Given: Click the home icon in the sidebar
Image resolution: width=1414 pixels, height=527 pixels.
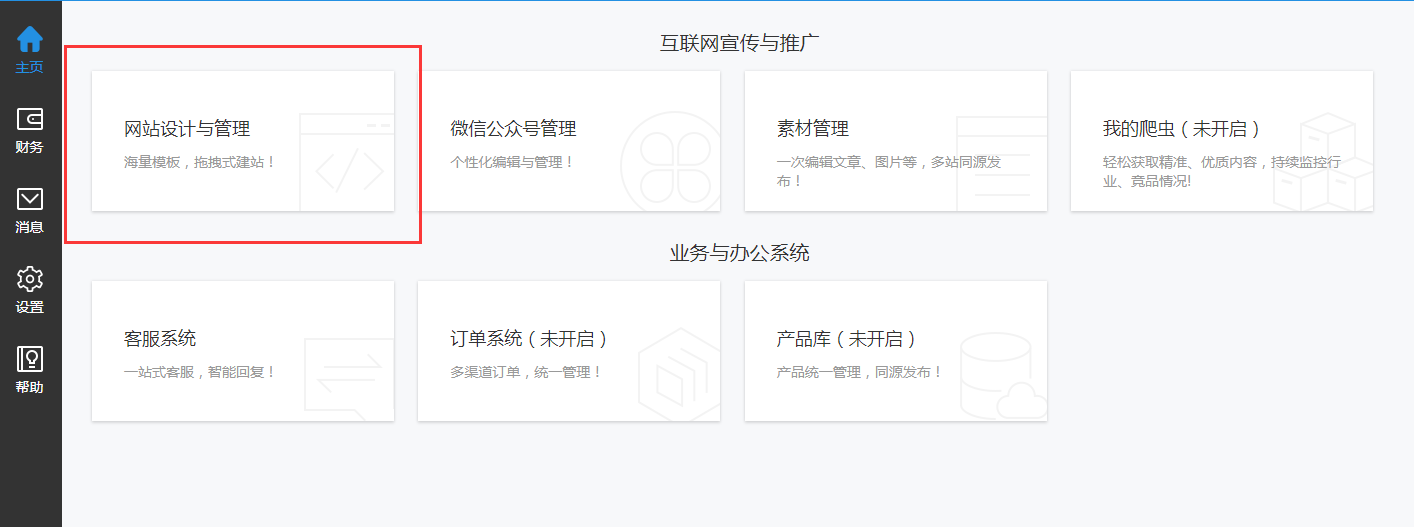Looking at the screenshot, I should [30, 40].
